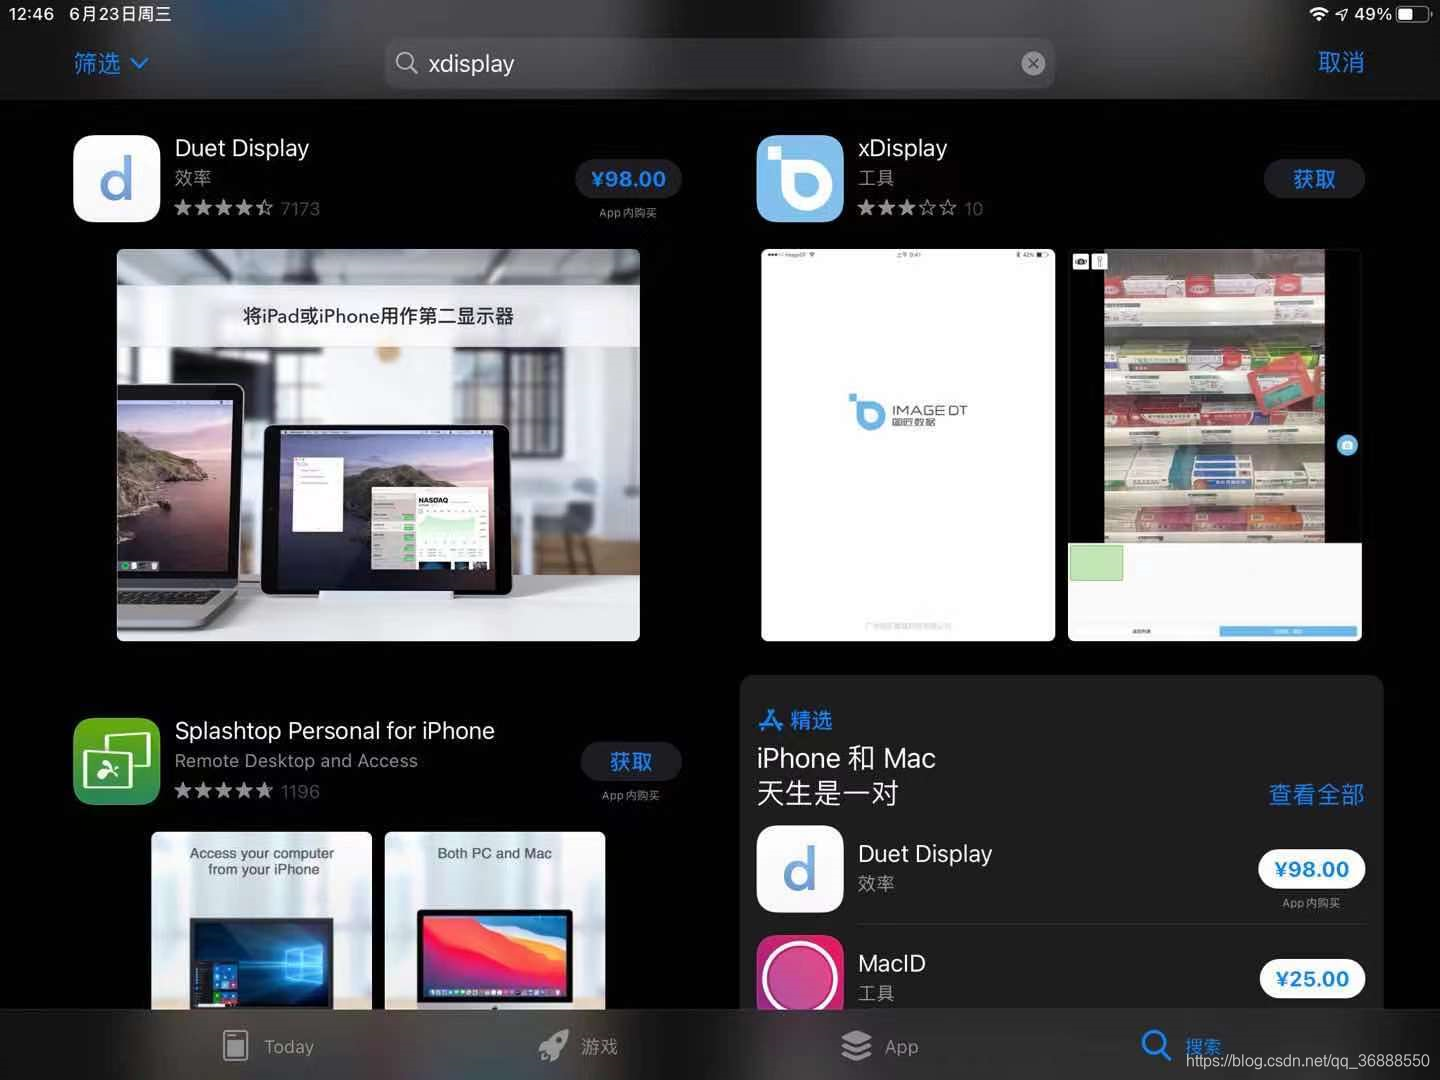The height and width of the screenshot is (1080, 1440).
Task: Open Duet Display icon in featured list
Action: [800, 869]
